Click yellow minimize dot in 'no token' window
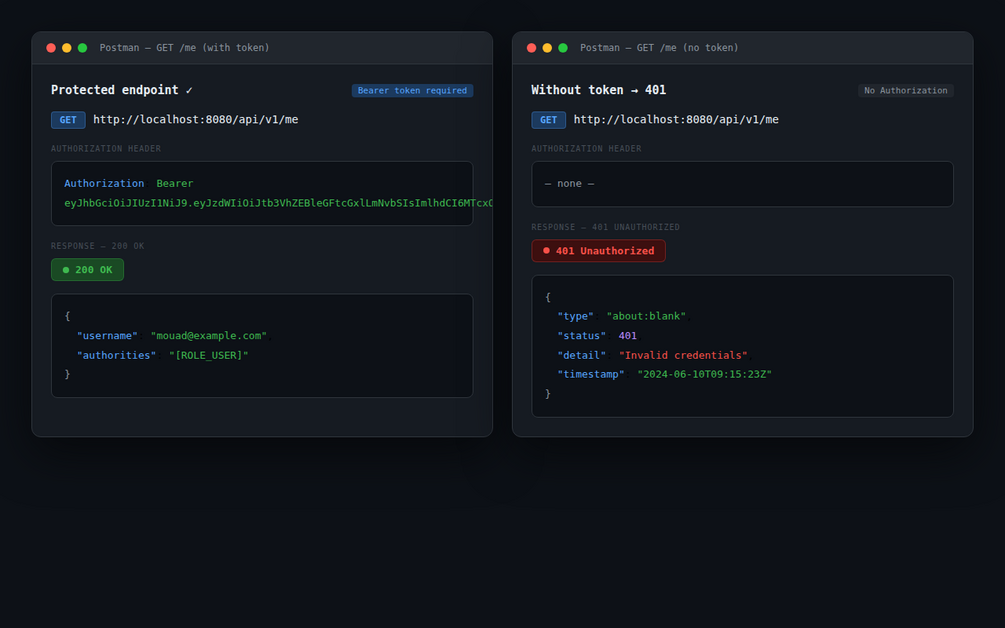1005x628 pixels. pyautogui.click(x=547, y=48)
